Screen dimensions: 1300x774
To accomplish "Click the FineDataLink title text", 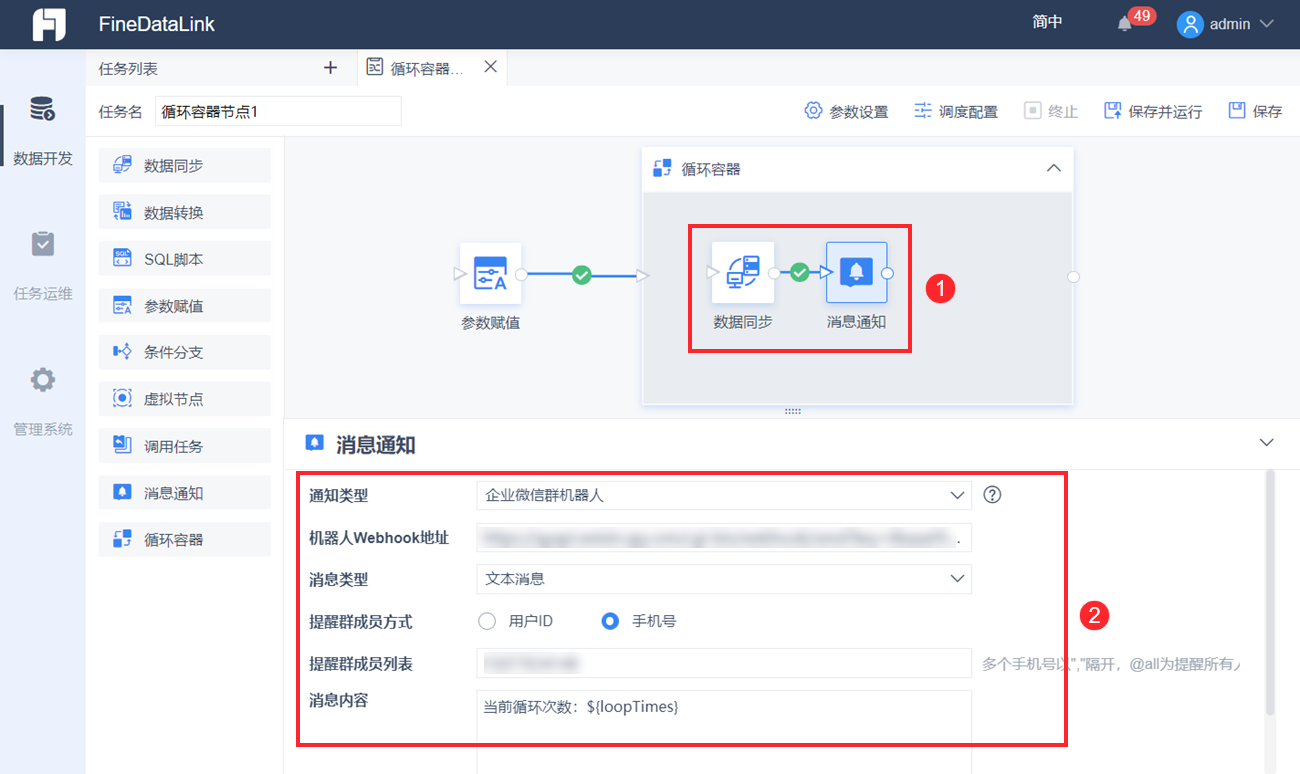I will [x=157, y=24].
